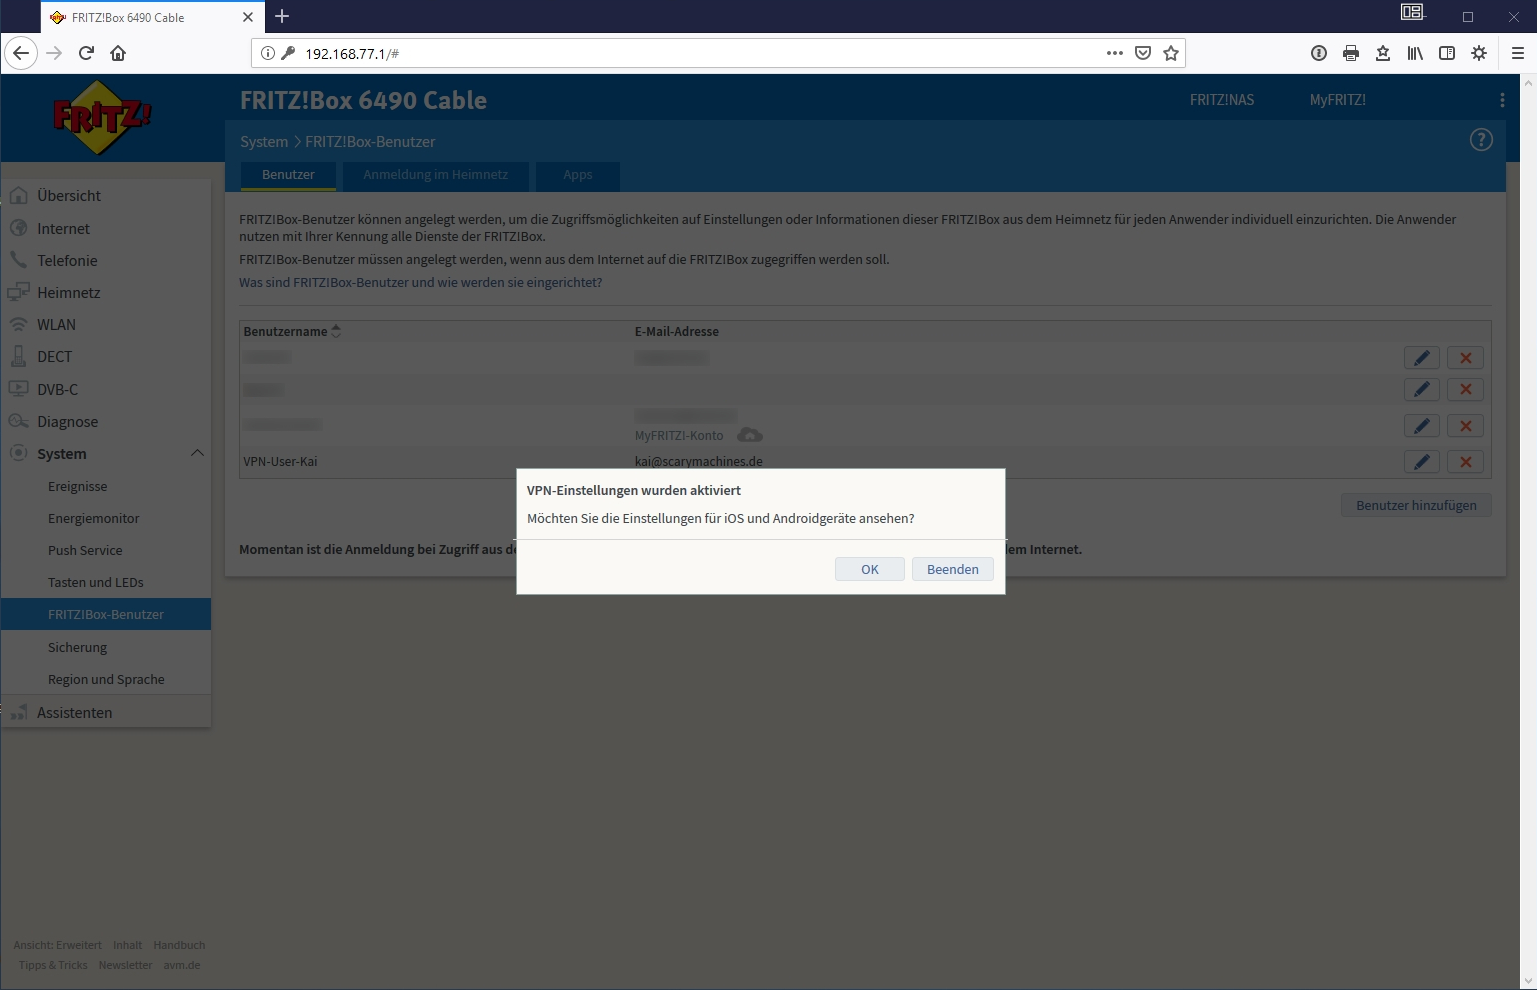Close the FRITZ!Box 6490 Cable tab

tap(248, 17)
